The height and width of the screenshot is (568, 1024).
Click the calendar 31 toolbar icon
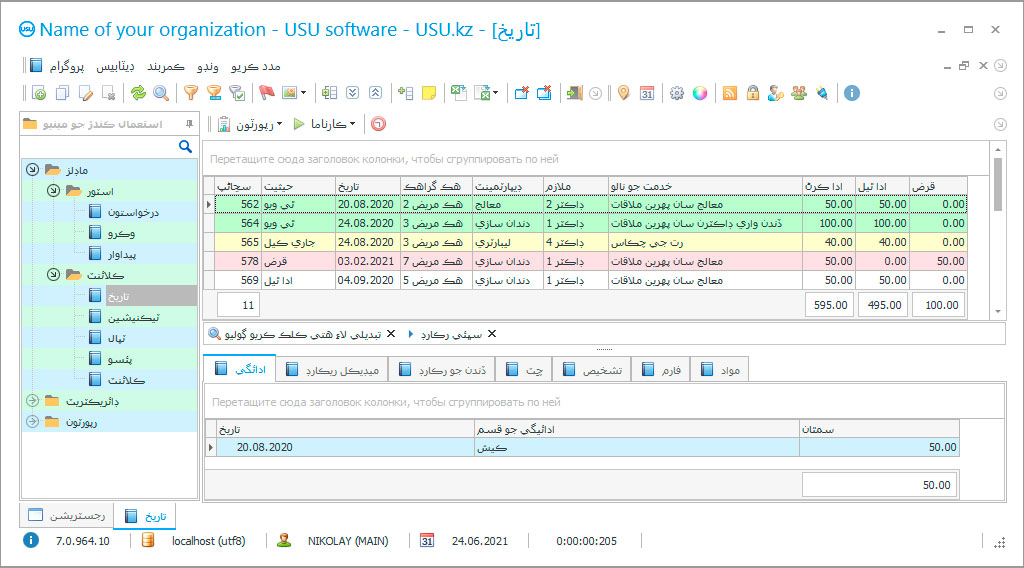tap(647, 93)
